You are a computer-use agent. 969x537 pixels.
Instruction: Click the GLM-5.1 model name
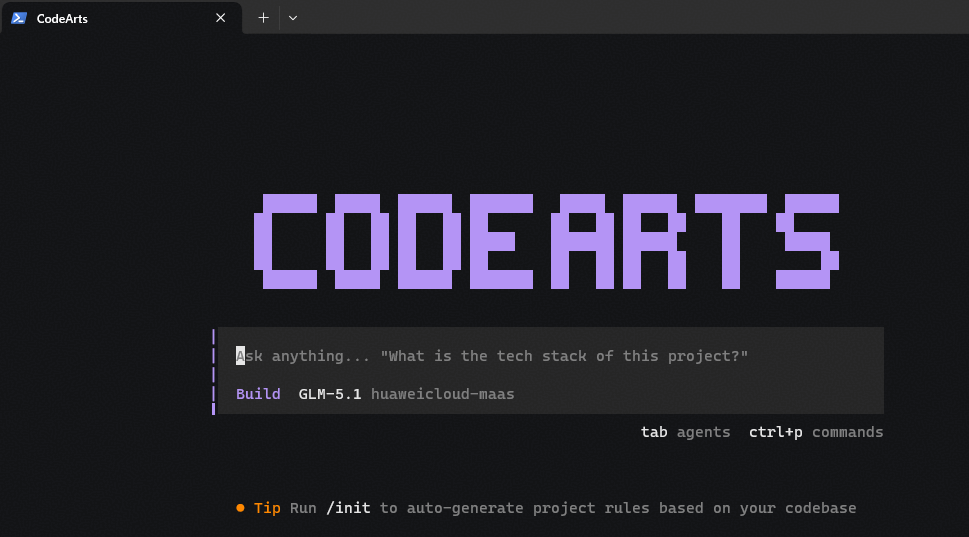click(x=330, y=394)
